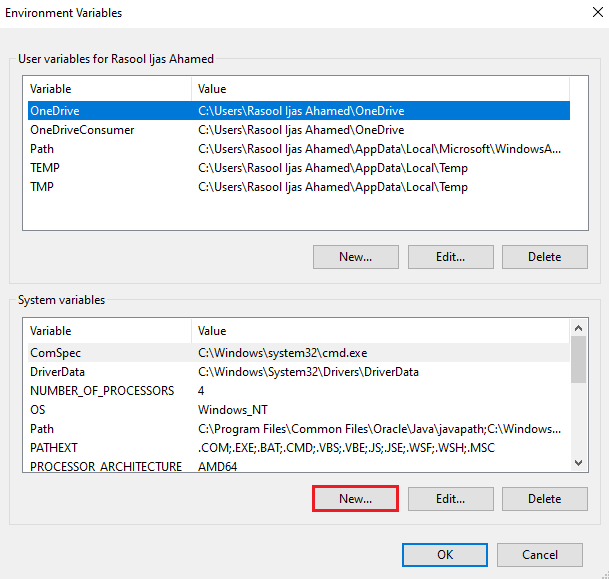Click the System variables scrollbar thumb

(578, 359)
